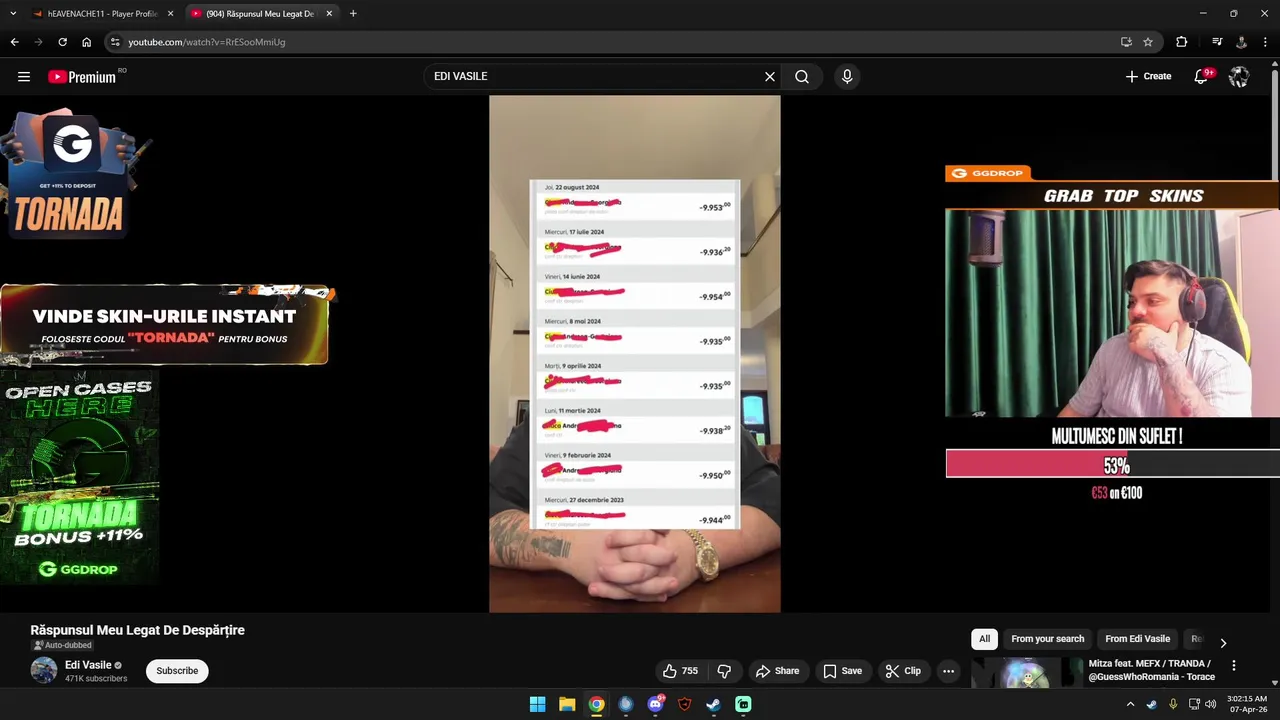Show hidden system tray icons
1280x720 pixels.
click(x=1130, y=704)
